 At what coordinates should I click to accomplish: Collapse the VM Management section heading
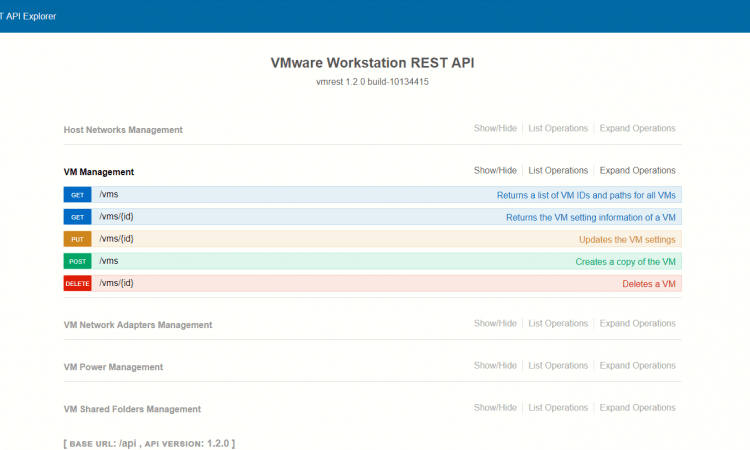click(x=99, y=172)
